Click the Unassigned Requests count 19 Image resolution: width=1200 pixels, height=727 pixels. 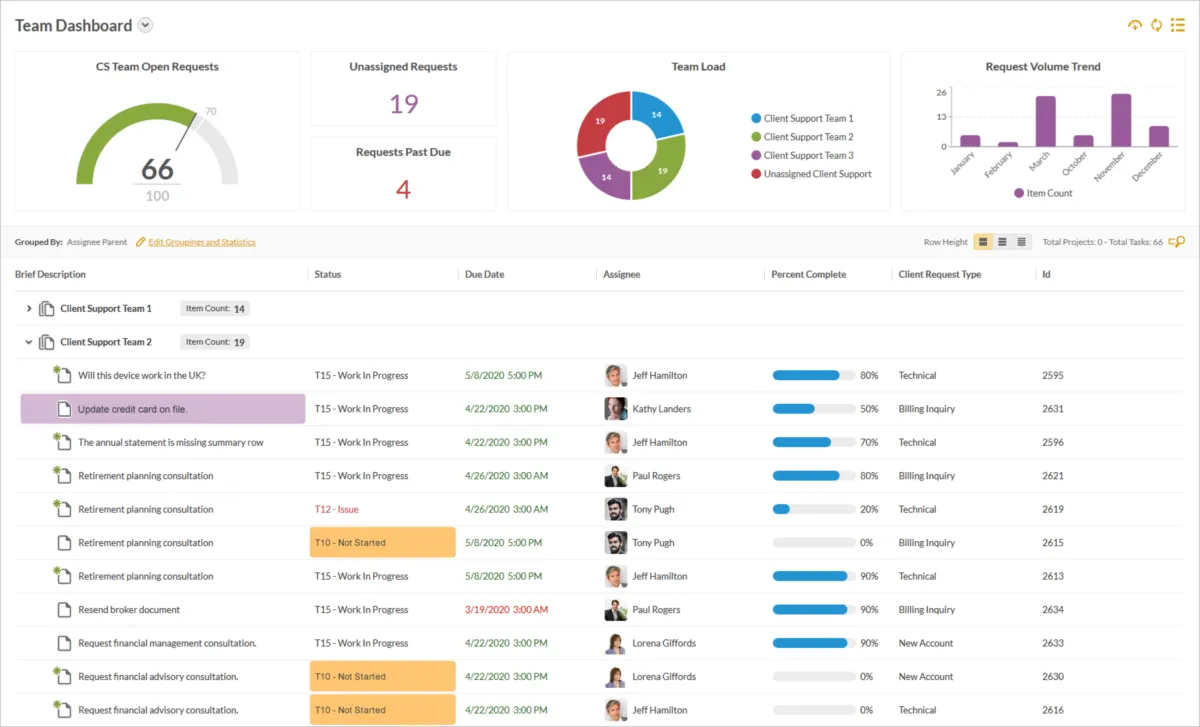point(403,104)
